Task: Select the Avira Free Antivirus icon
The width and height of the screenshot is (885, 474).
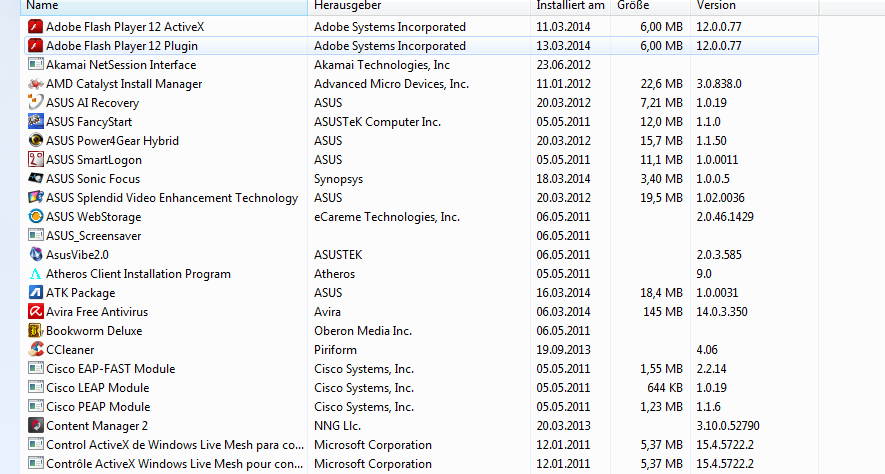Action: [36, 311]
